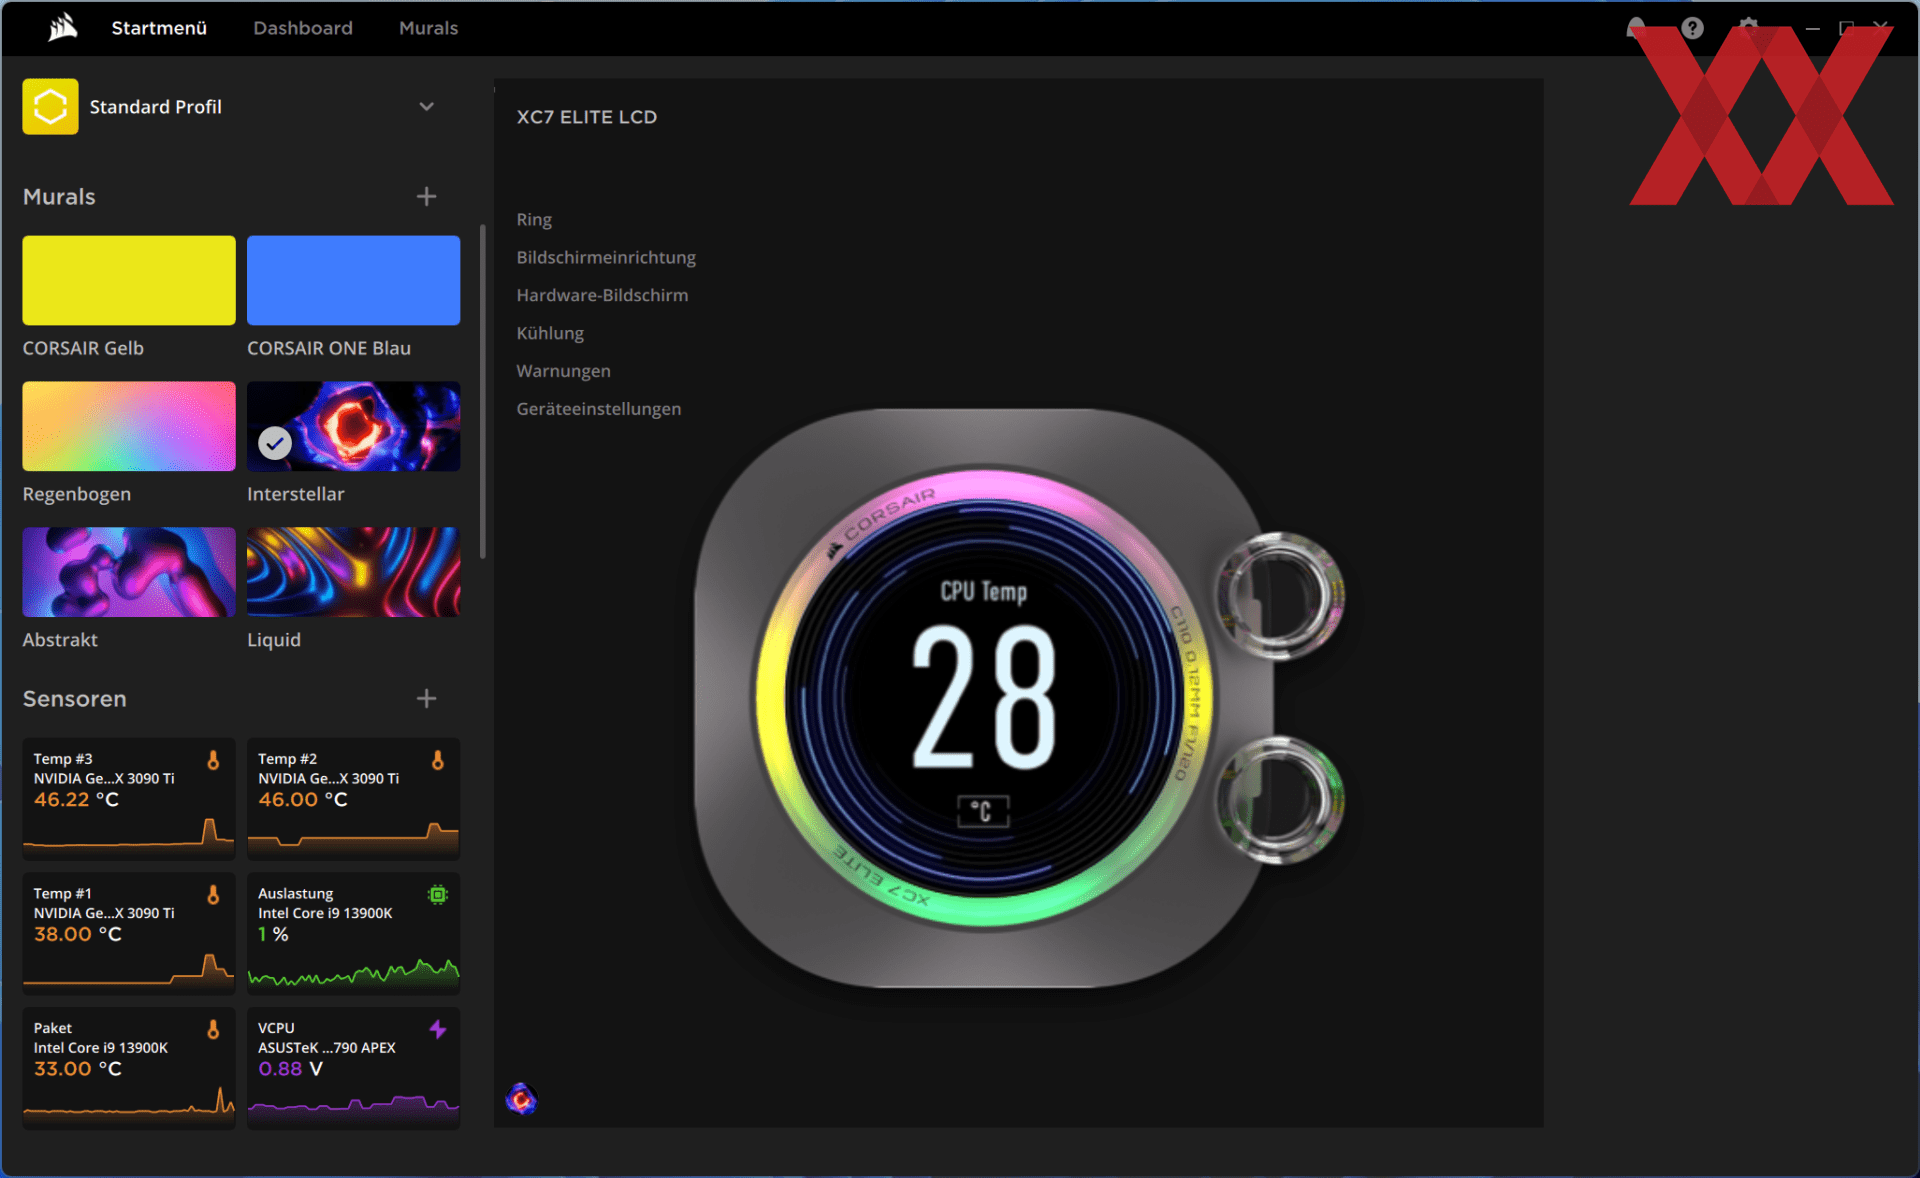Add a new mural with plus icon

[x=426, y=196]
